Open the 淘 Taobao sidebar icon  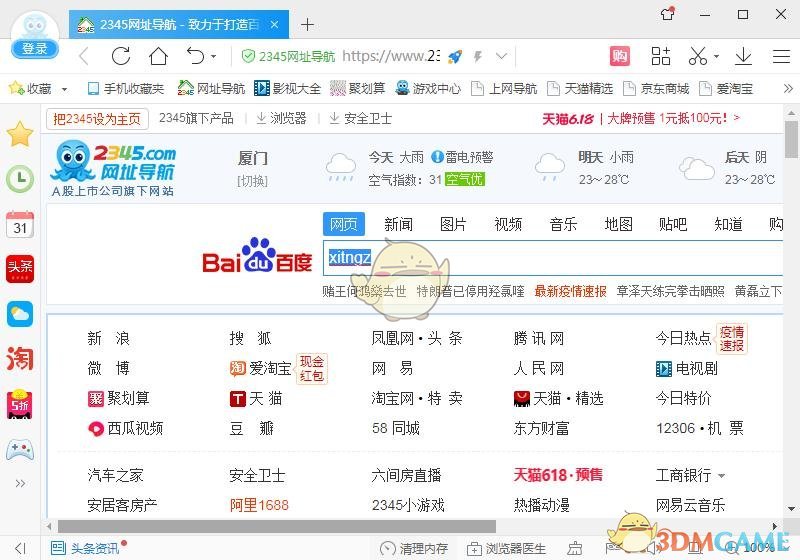pyautogui.click(x=20, y=359)
